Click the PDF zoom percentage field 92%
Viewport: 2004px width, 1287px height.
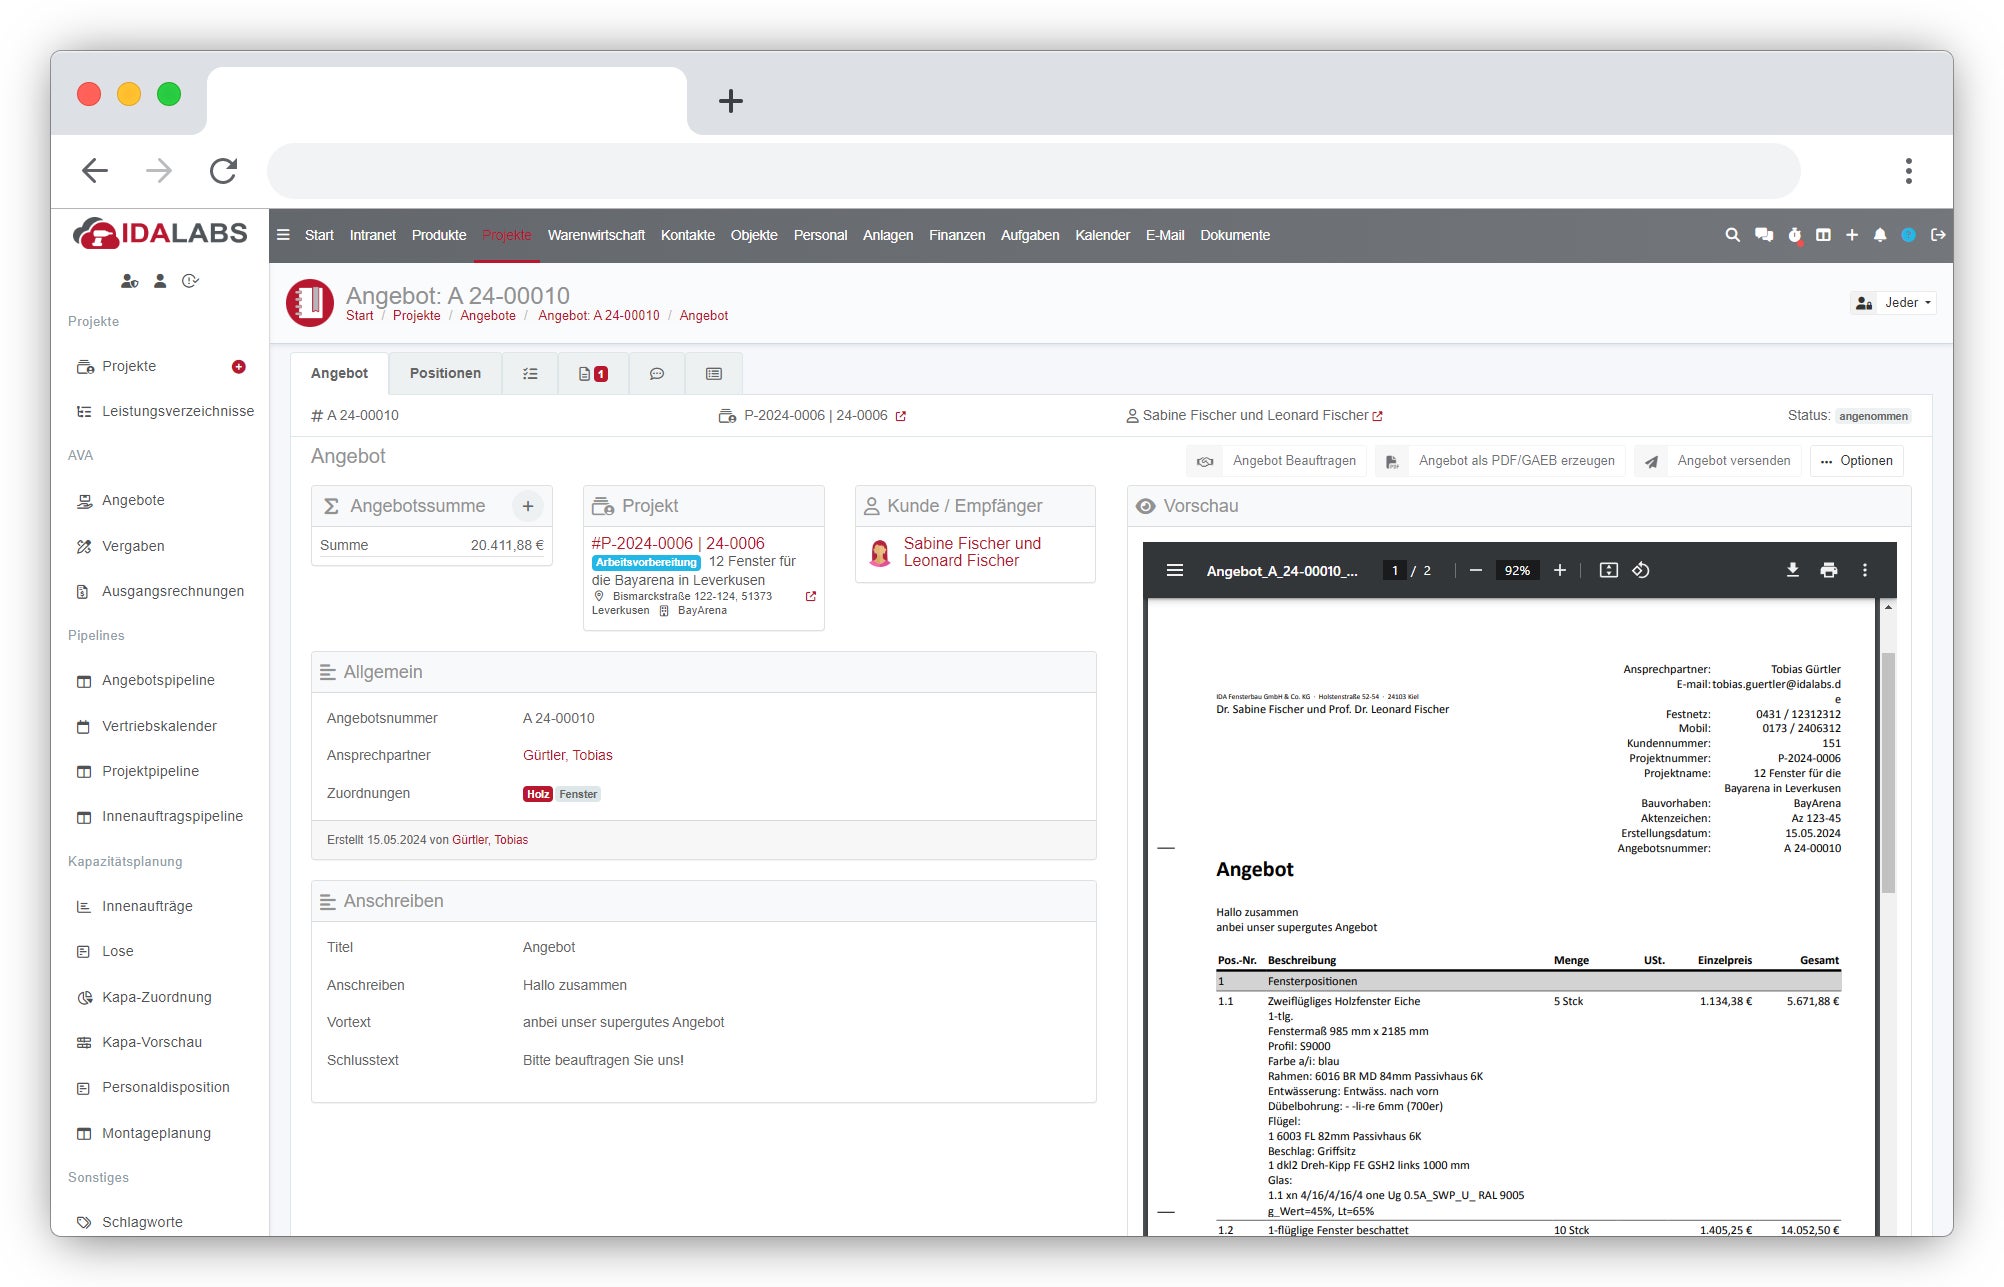(1517, 570)
